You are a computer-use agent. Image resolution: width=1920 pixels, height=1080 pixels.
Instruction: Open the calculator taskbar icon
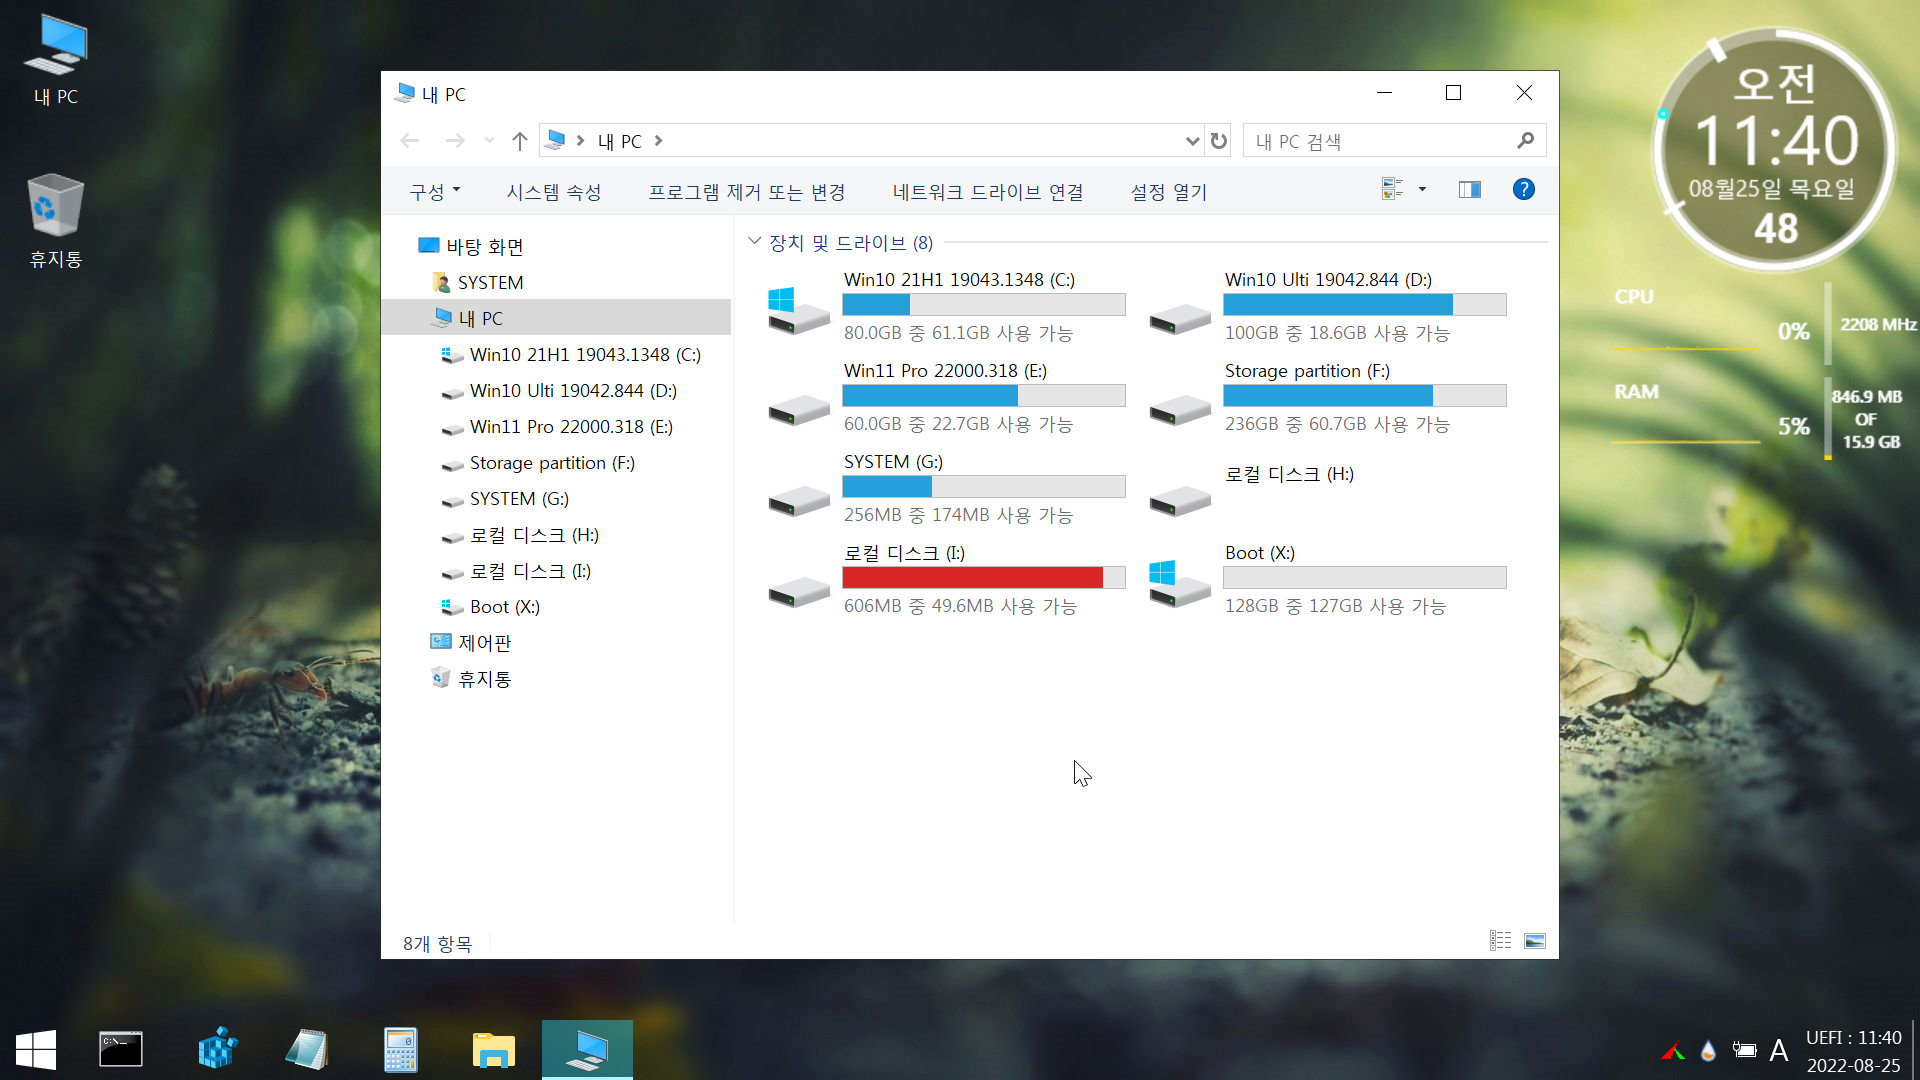click(x=400, y=1050)
